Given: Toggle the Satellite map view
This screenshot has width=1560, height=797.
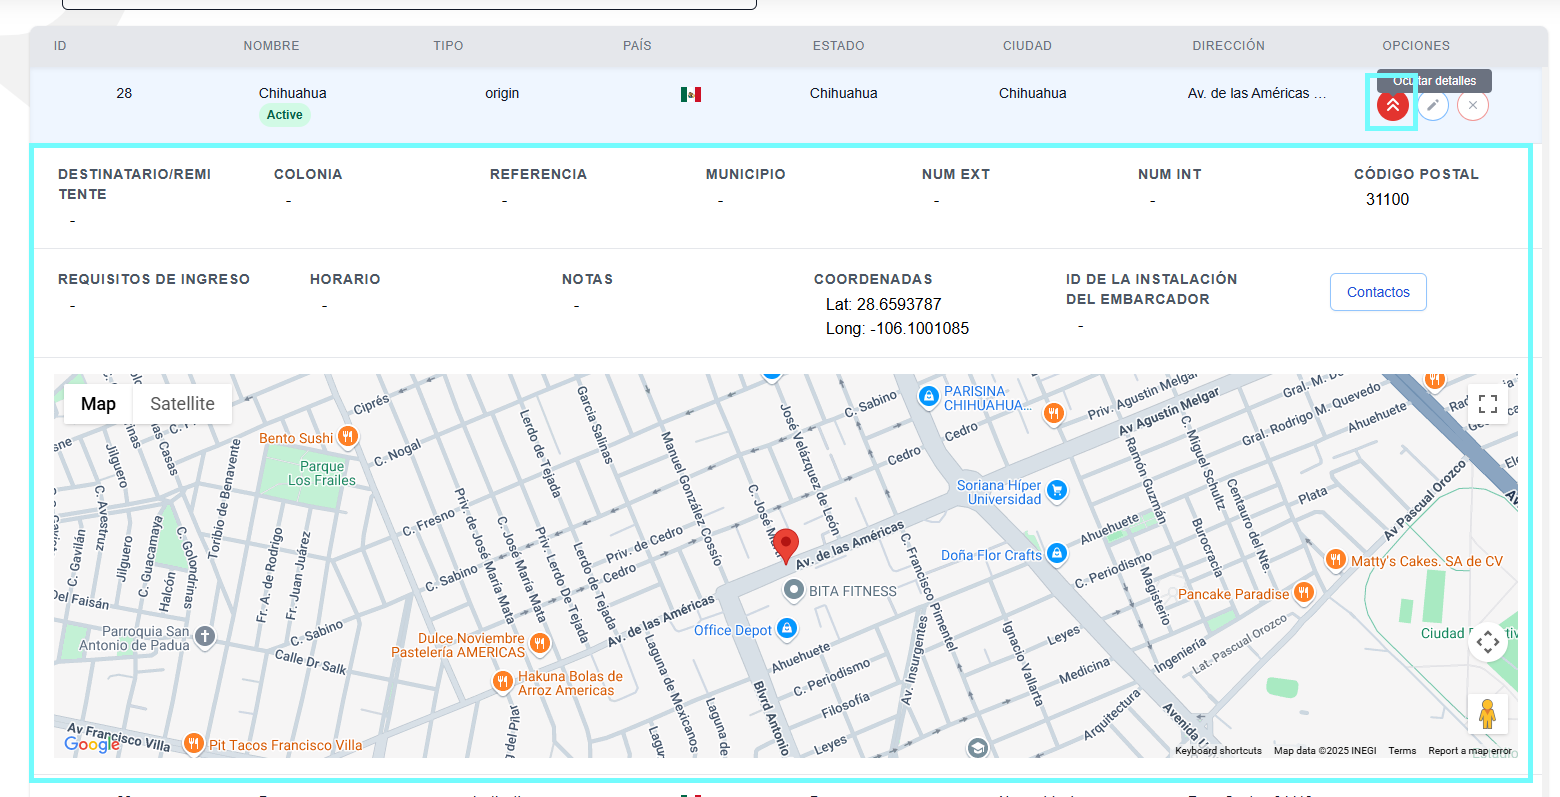Looking at the screenshot, I should (182, 403).
